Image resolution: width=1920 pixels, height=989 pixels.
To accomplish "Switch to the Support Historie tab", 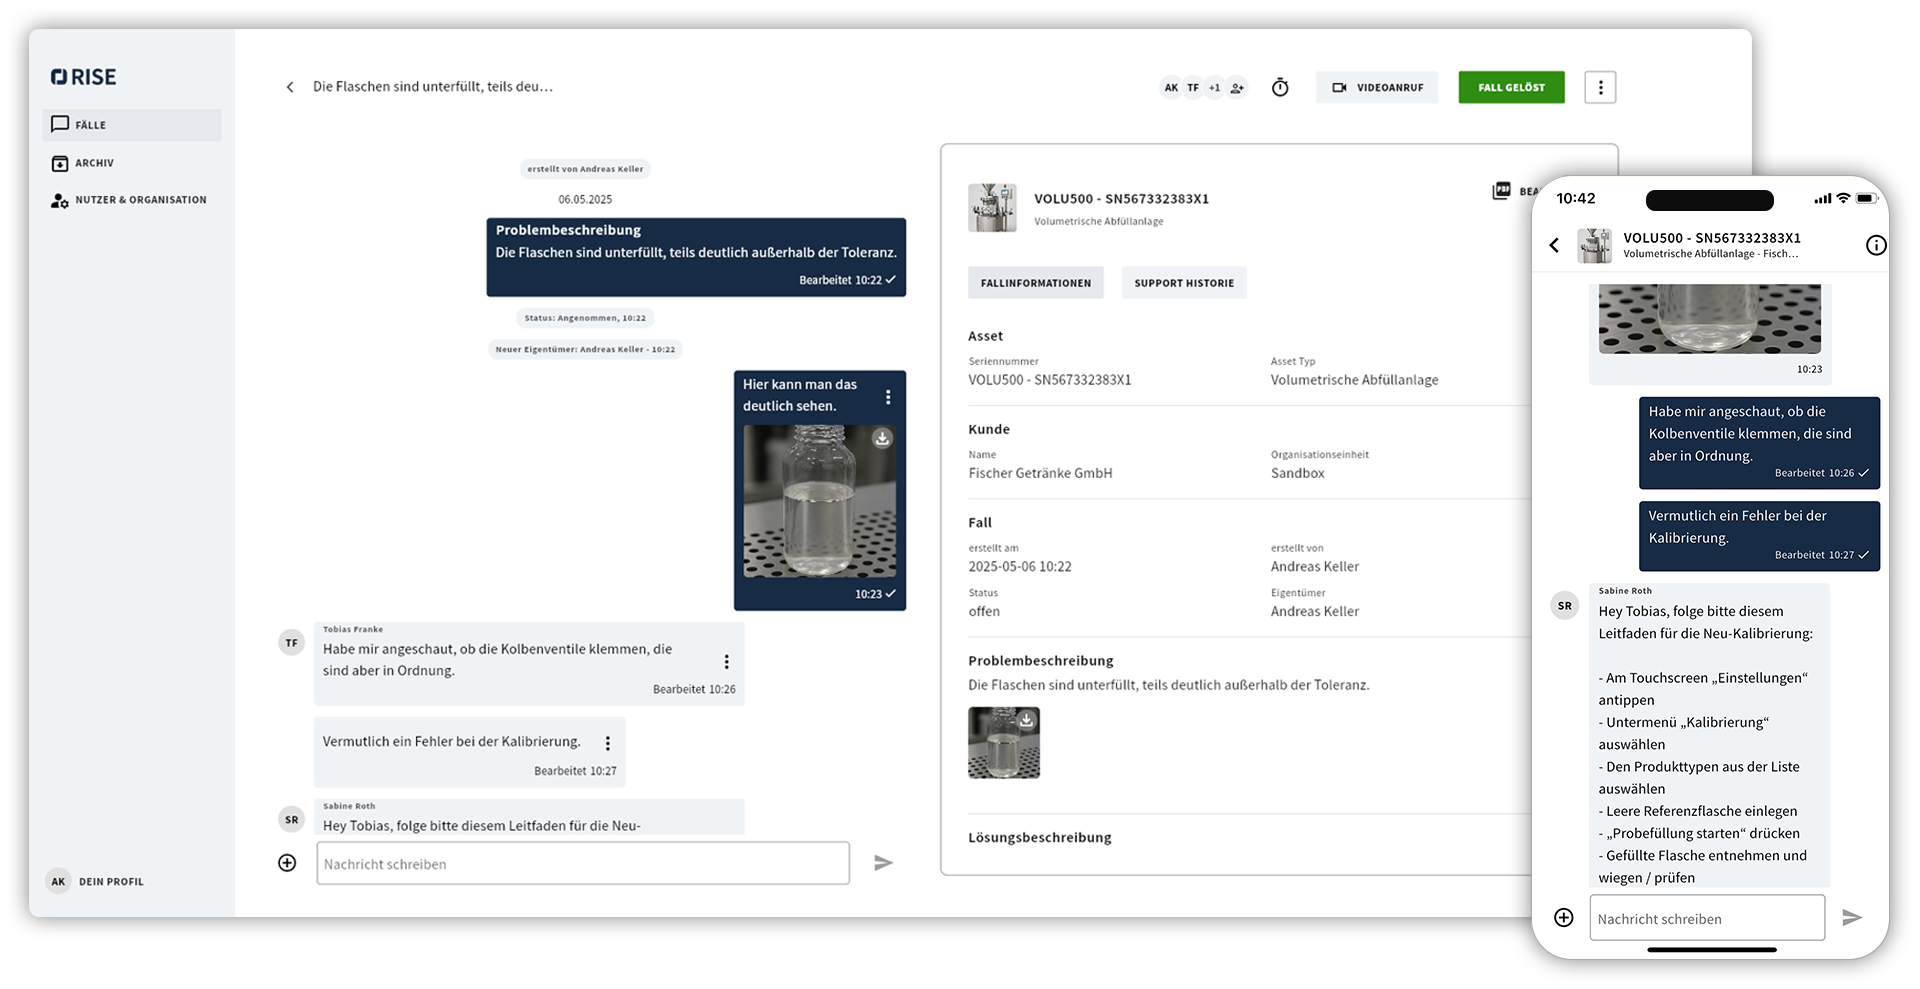I will (x=1184, y=283).
